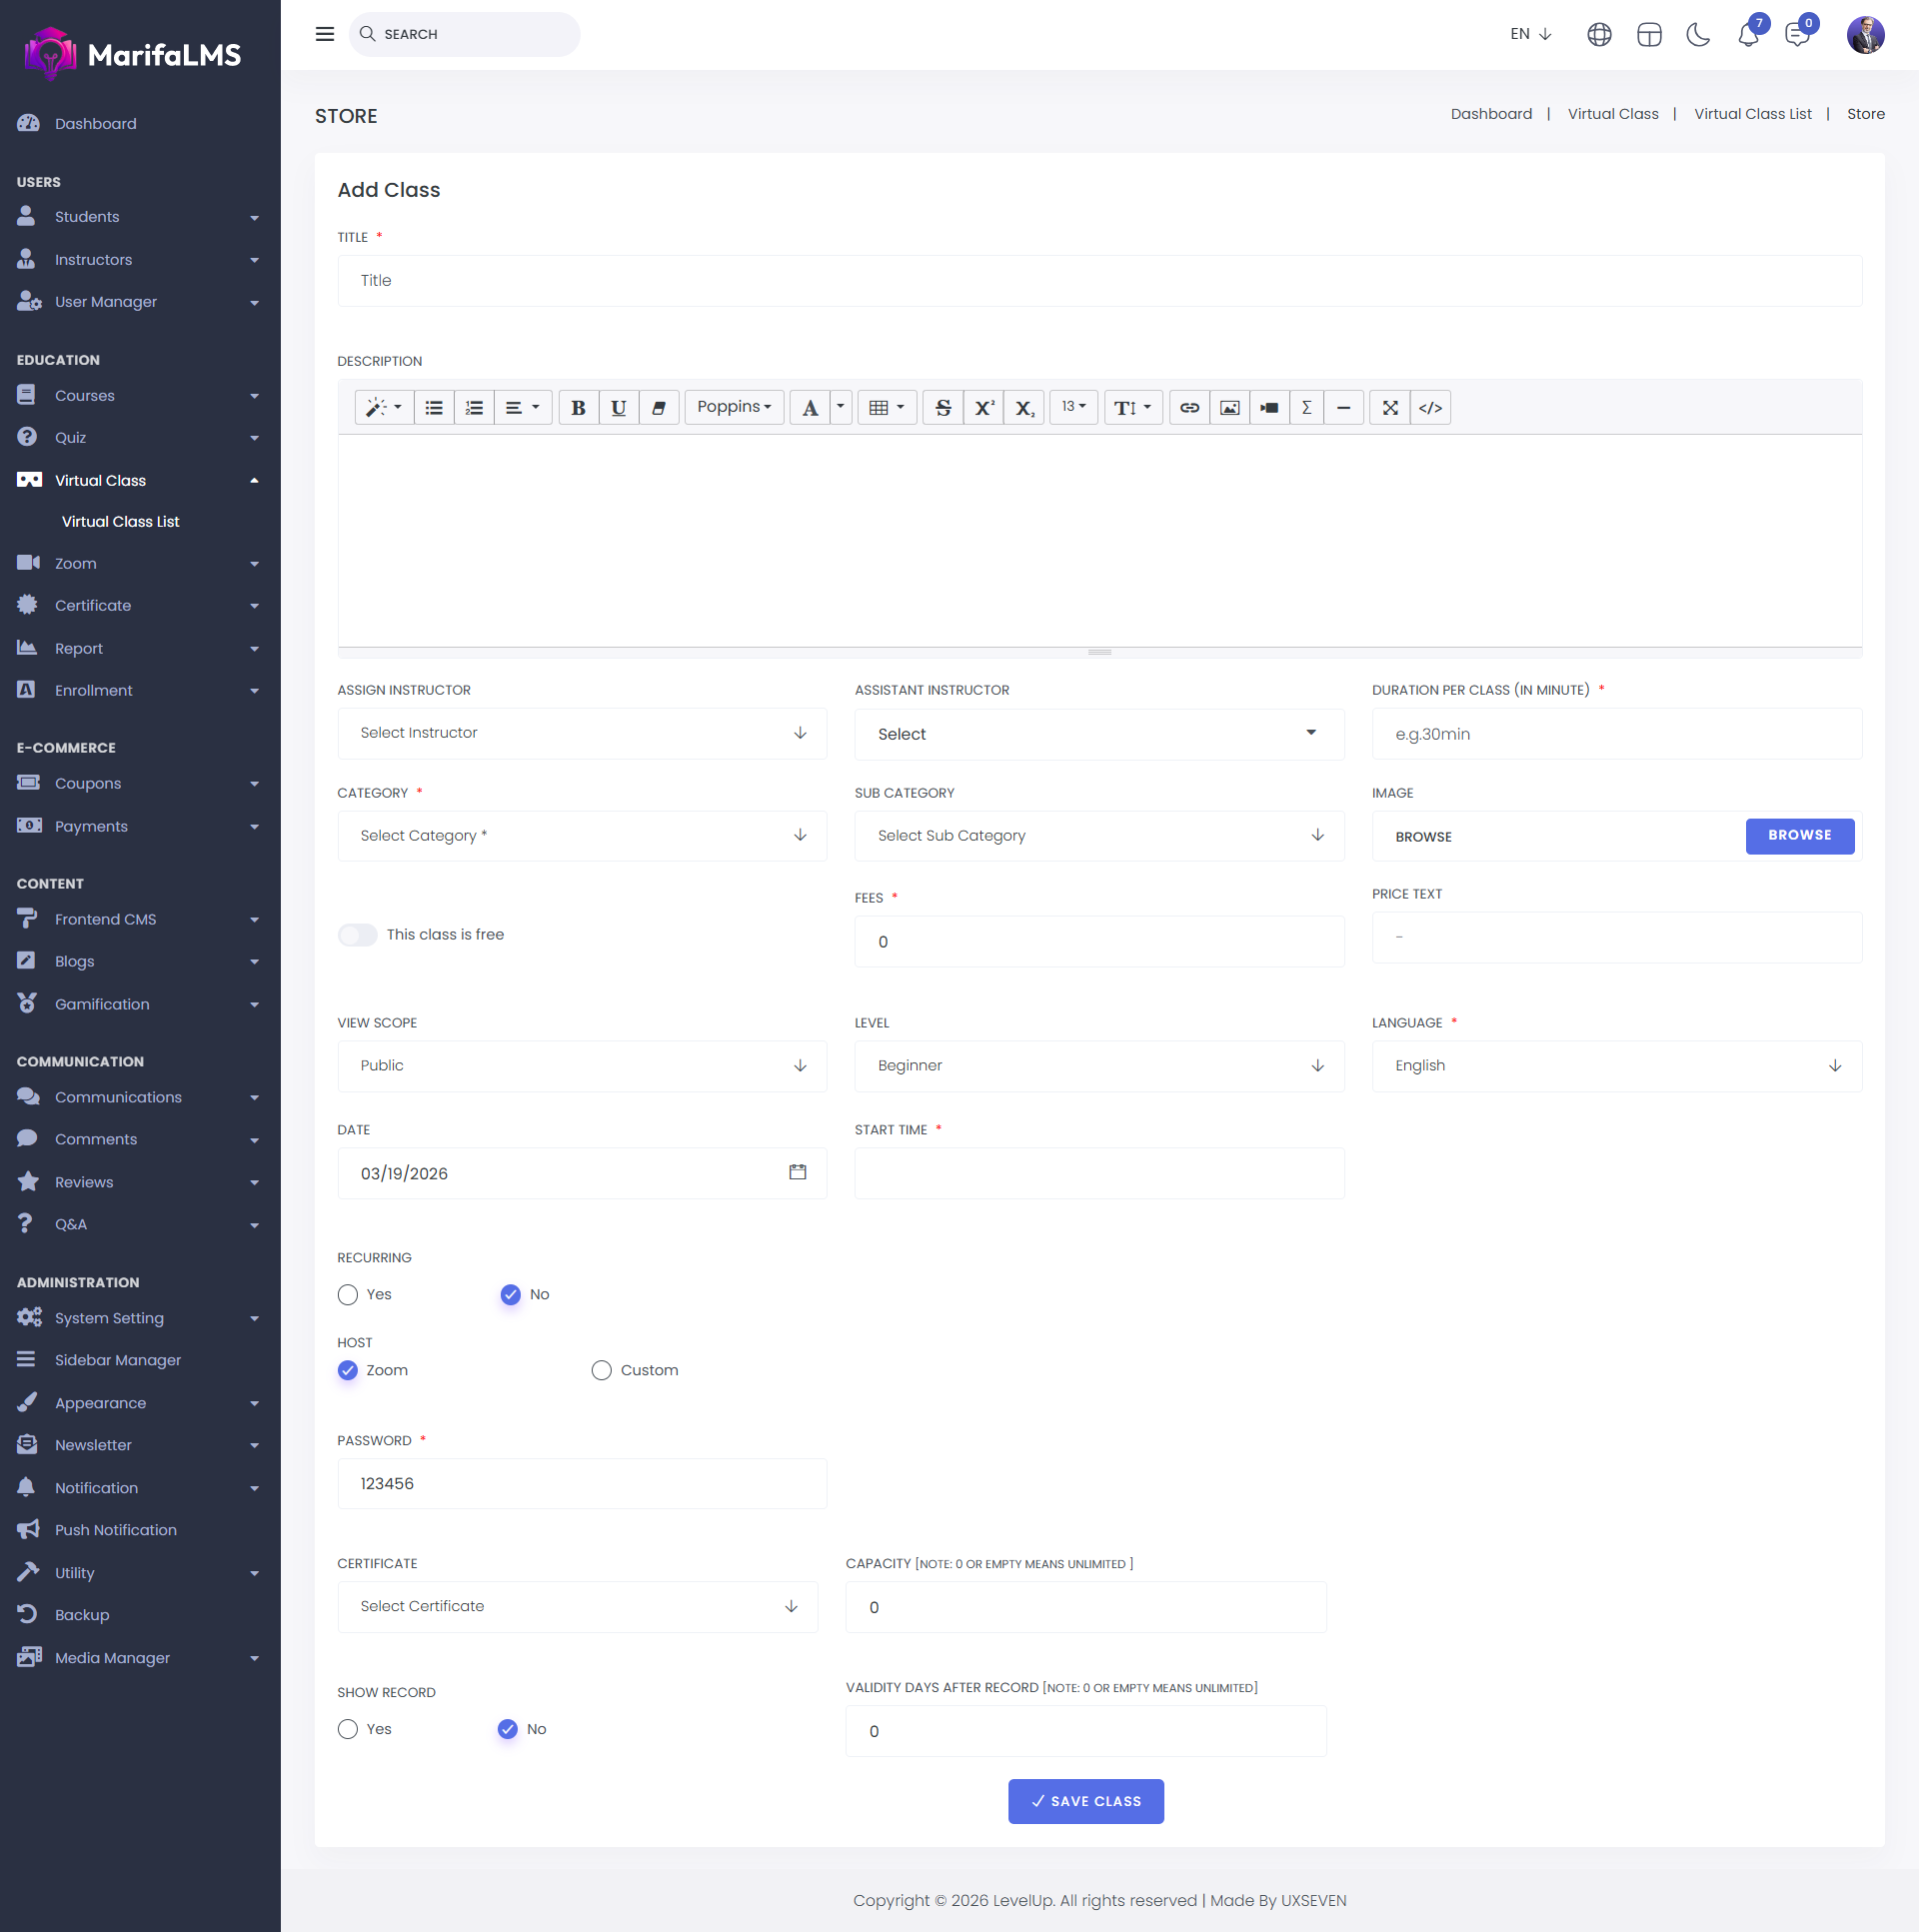This screenshot has width=1919, height=1932.
Task: Open Virtual Class List in sidebar
Action: point(120,522)
